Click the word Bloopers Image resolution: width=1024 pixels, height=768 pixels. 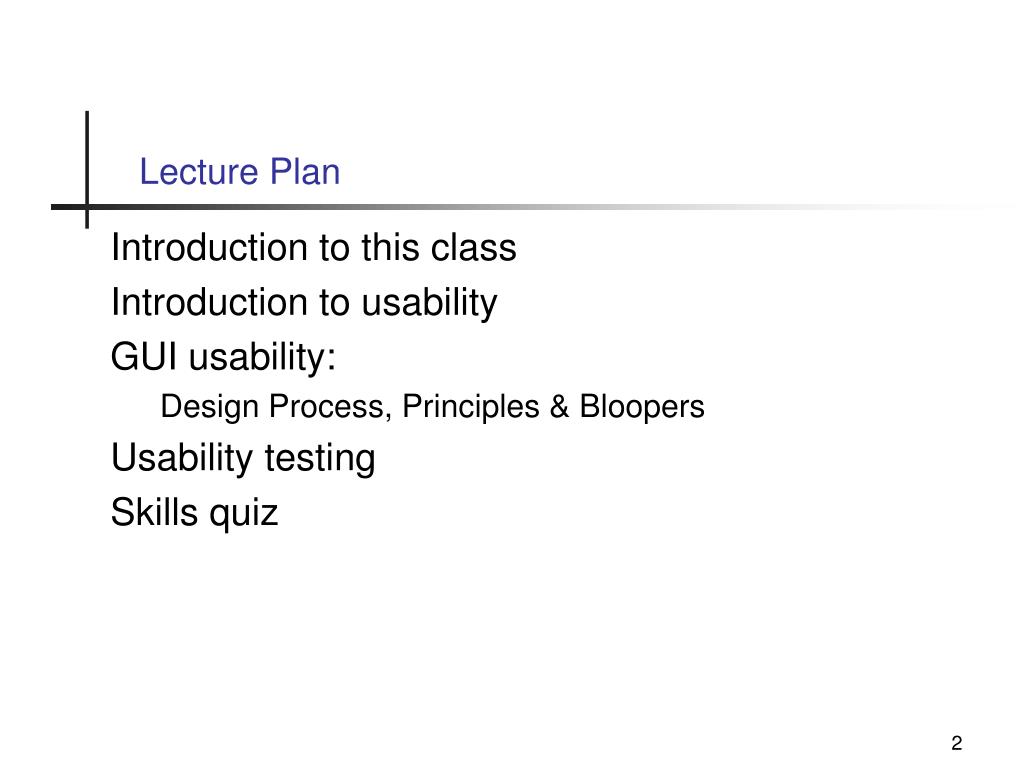[642, 406]
